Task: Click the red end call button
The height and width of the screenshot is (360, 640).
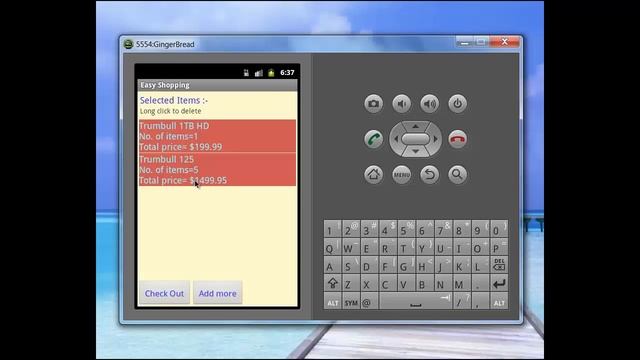Action: pyautogui.click(x=458, y=139)
